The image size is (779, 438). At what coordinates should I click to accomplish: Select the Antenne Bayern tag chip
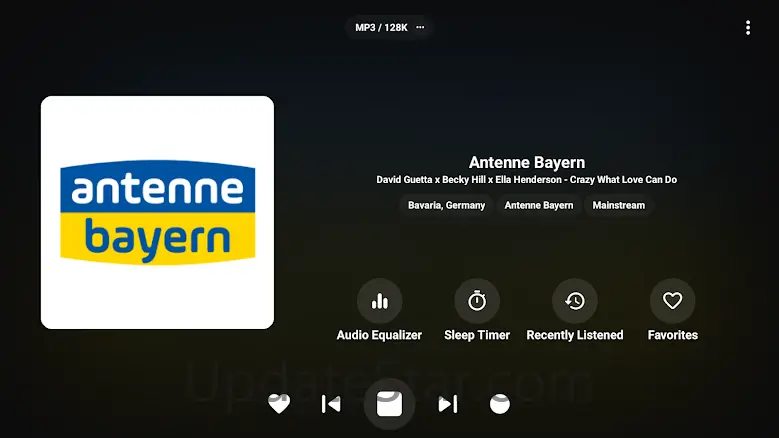coord(539,205)
